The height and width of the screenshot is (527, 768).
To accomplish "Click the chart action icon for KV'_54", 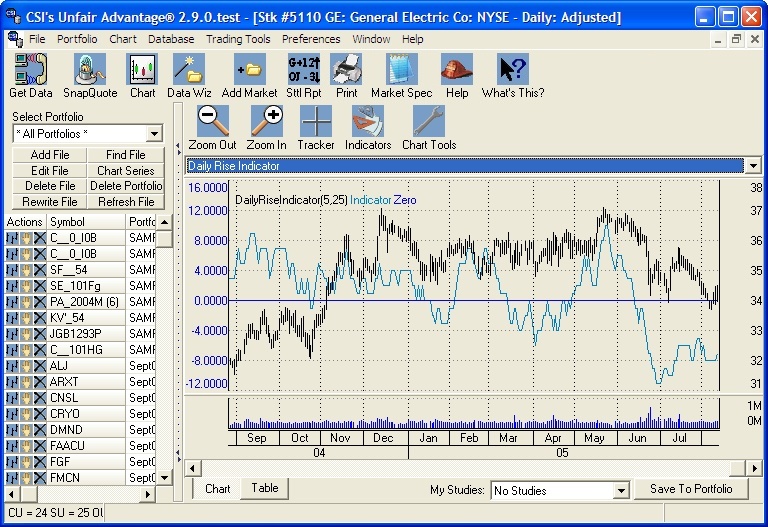I will [11, 318].
